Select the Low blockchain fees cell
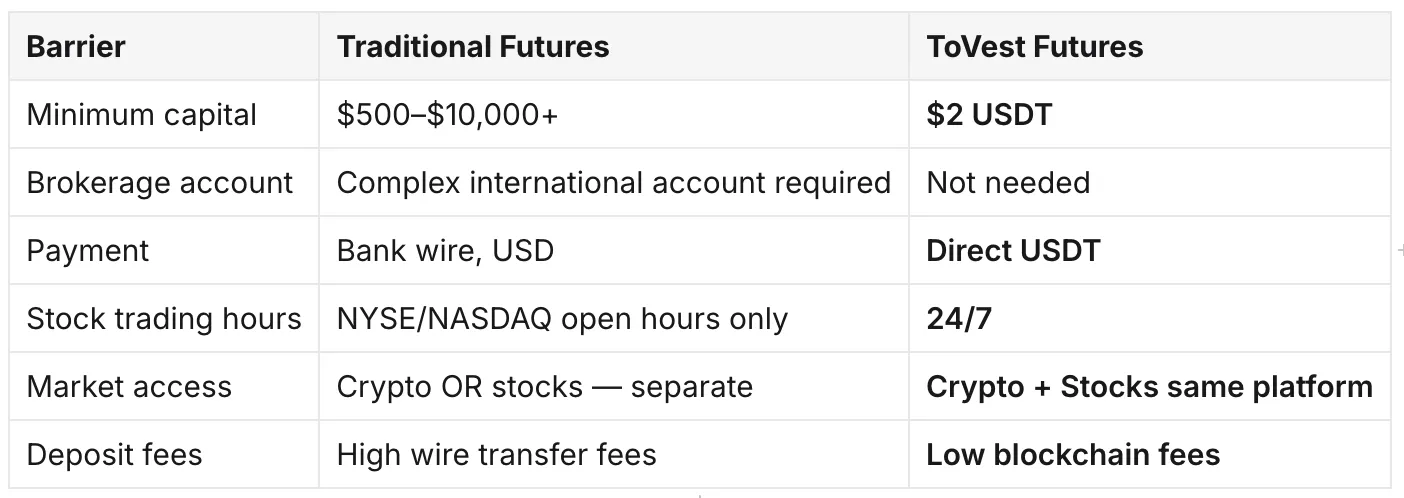 click(1074, 454)
